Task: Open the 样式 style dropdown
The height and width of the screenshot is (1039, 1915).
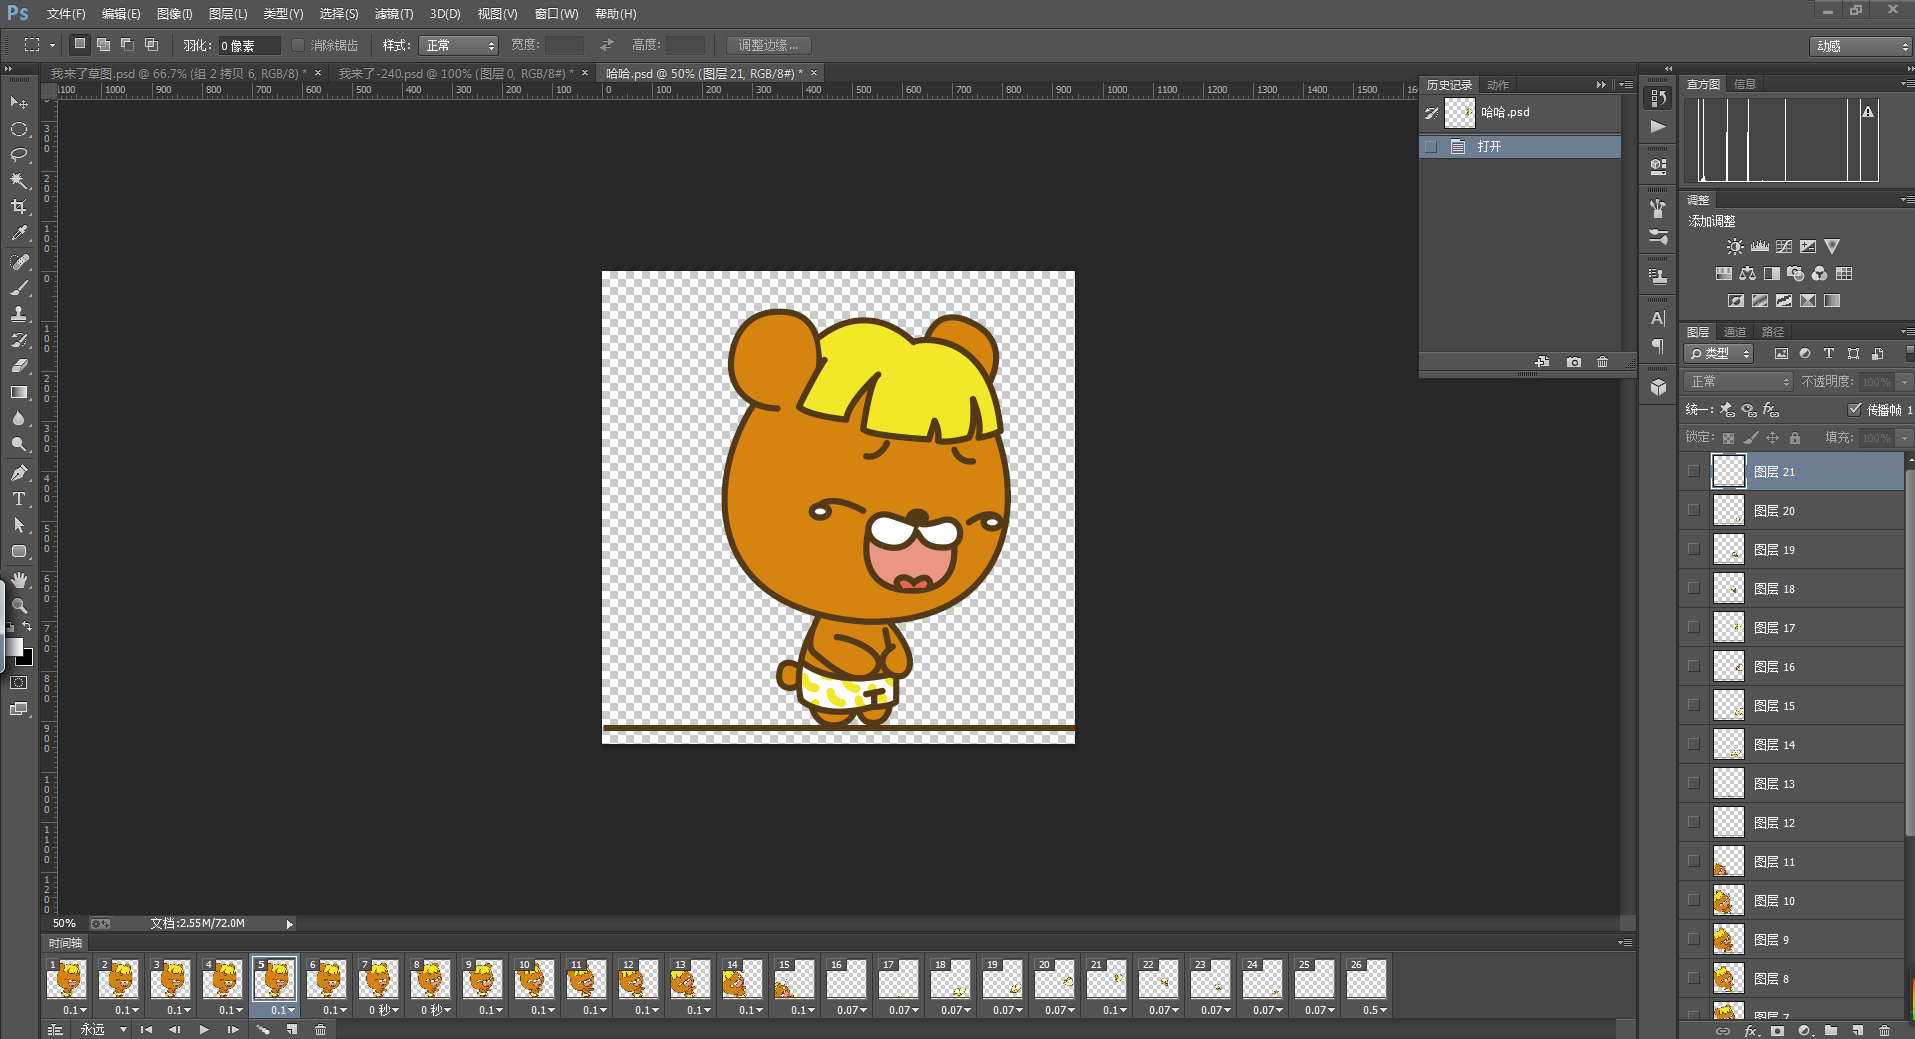Action: (x=458, y=45)
